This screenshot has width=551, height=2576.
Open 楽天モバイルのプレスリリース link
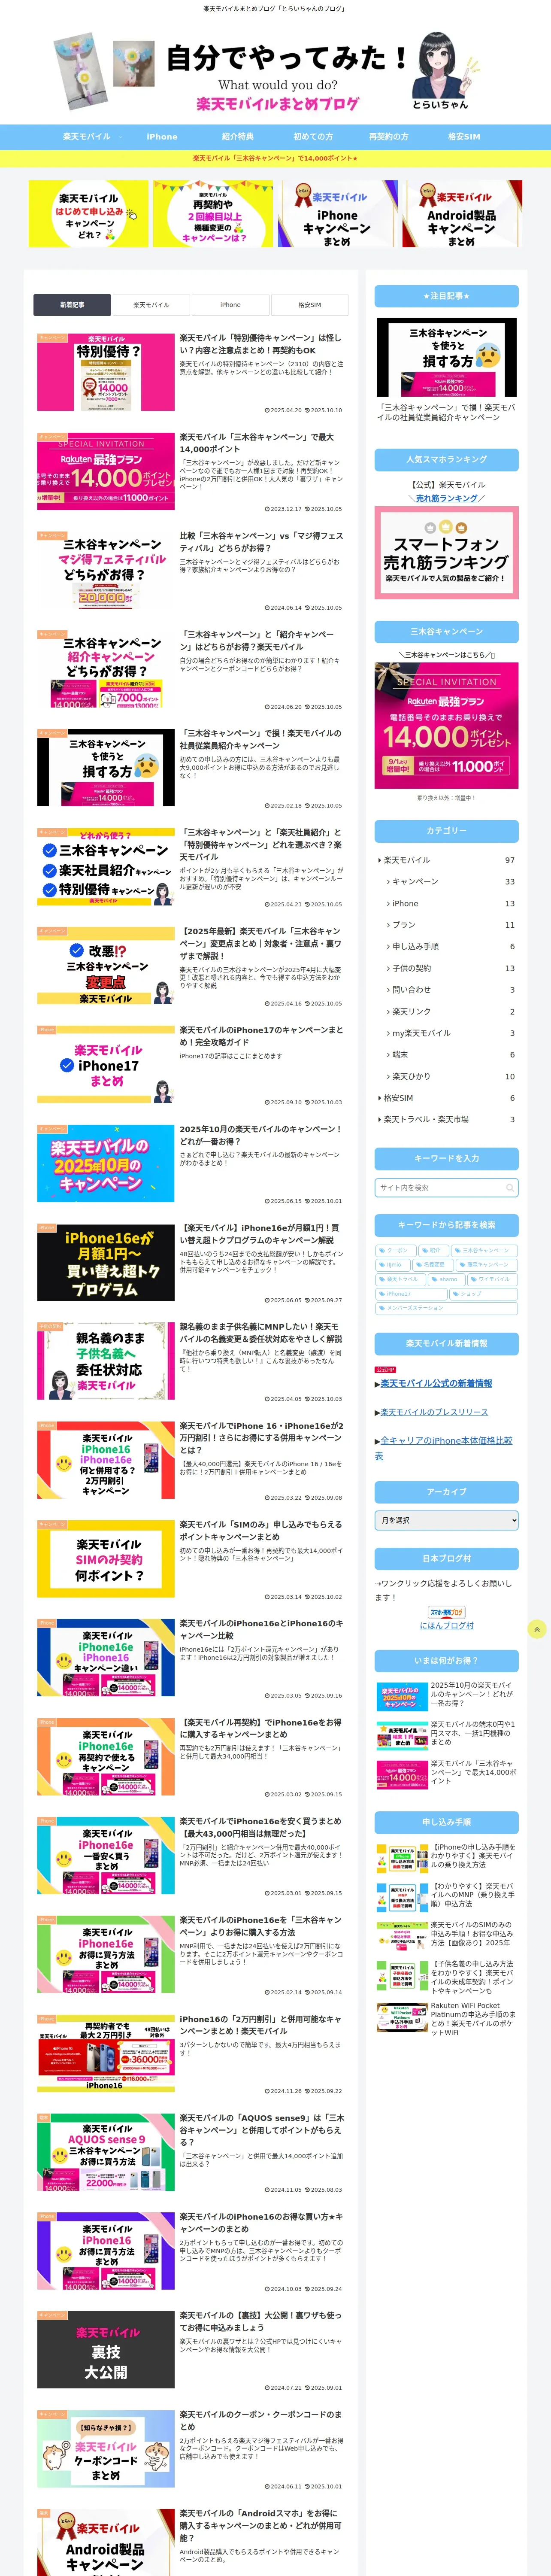pos(434,1412)
